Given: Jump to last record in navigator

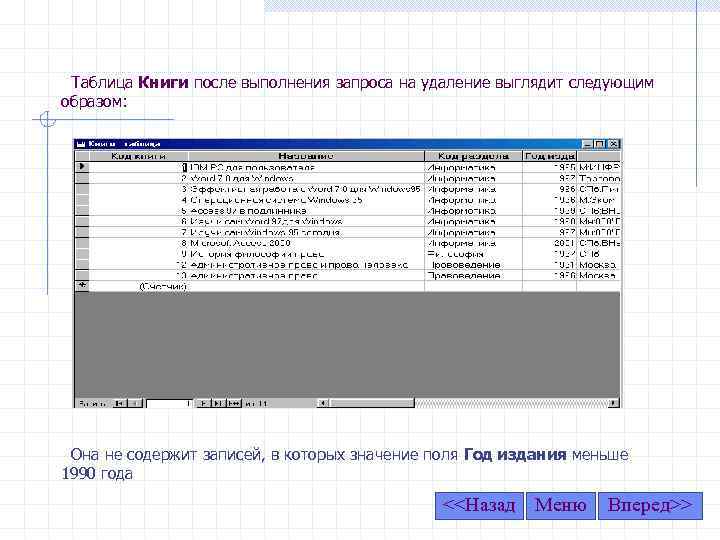Looking at the screenshot, I should (218, 403).
